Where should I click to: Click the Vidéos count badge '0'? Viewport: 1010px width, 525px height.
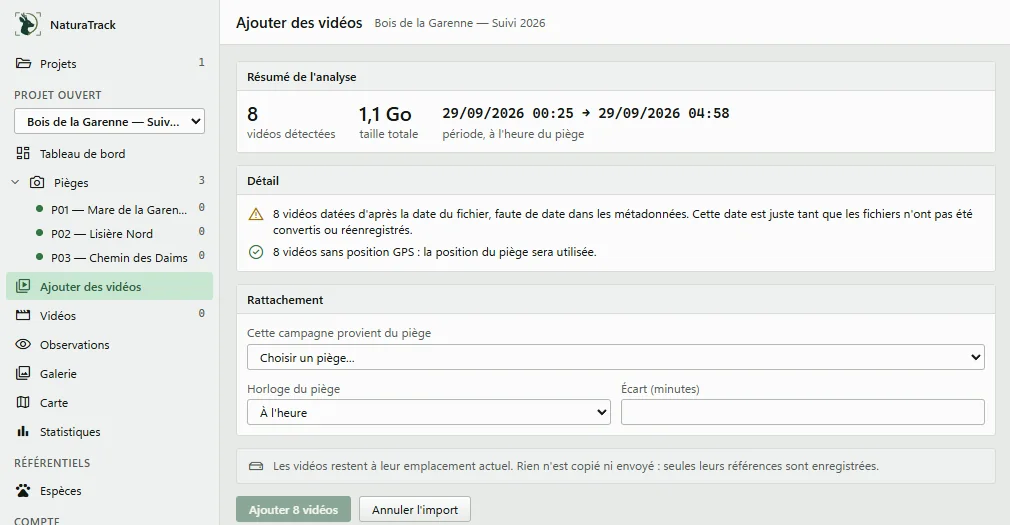(x=202, y=313)
